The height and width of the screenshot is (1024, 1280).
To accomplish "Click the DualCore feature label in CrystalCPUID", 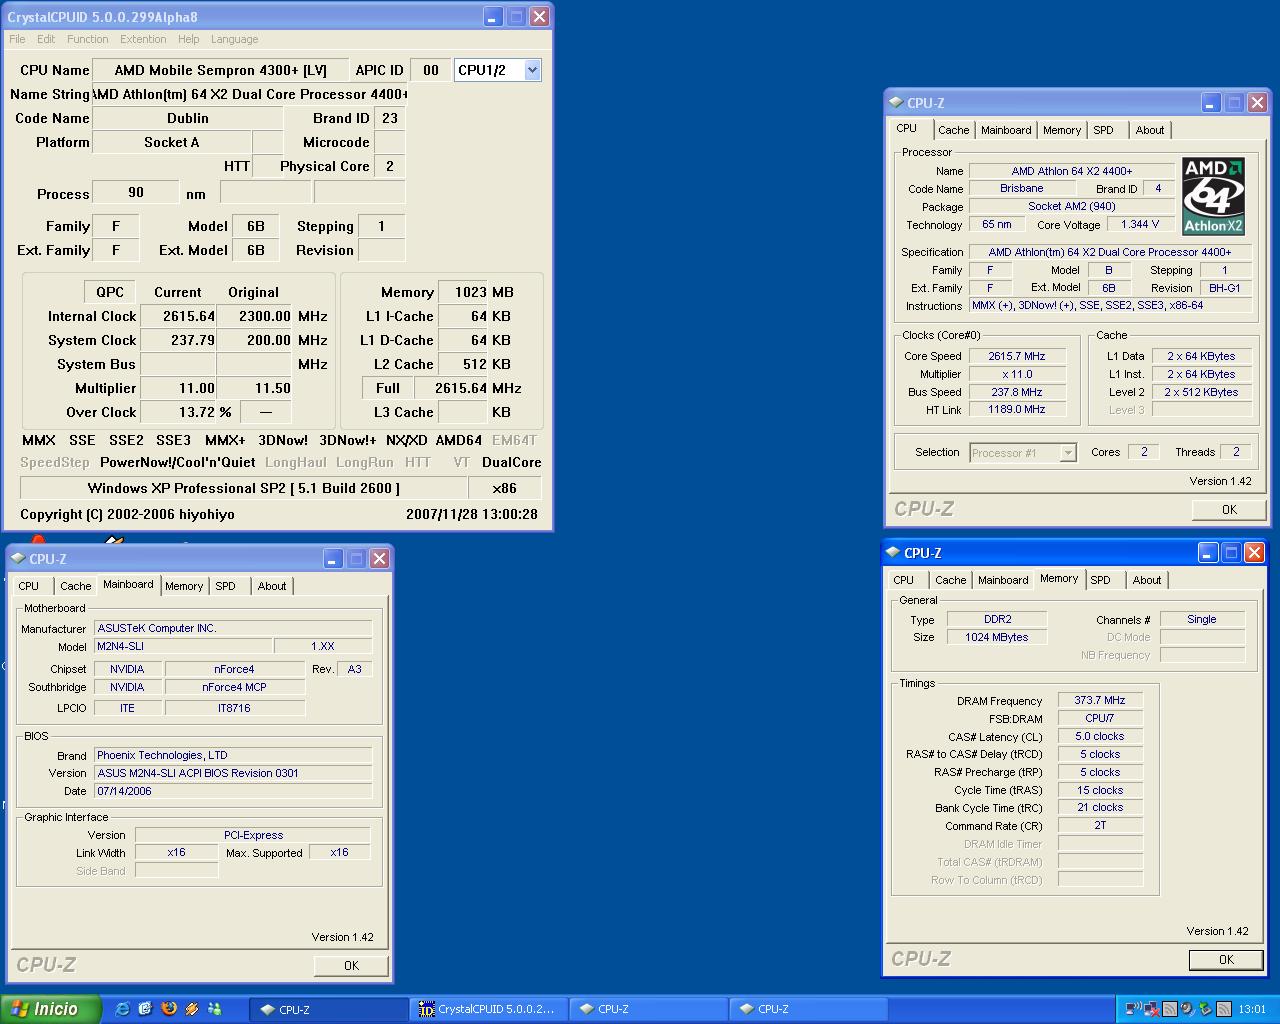I will click(x=511, y=462).
